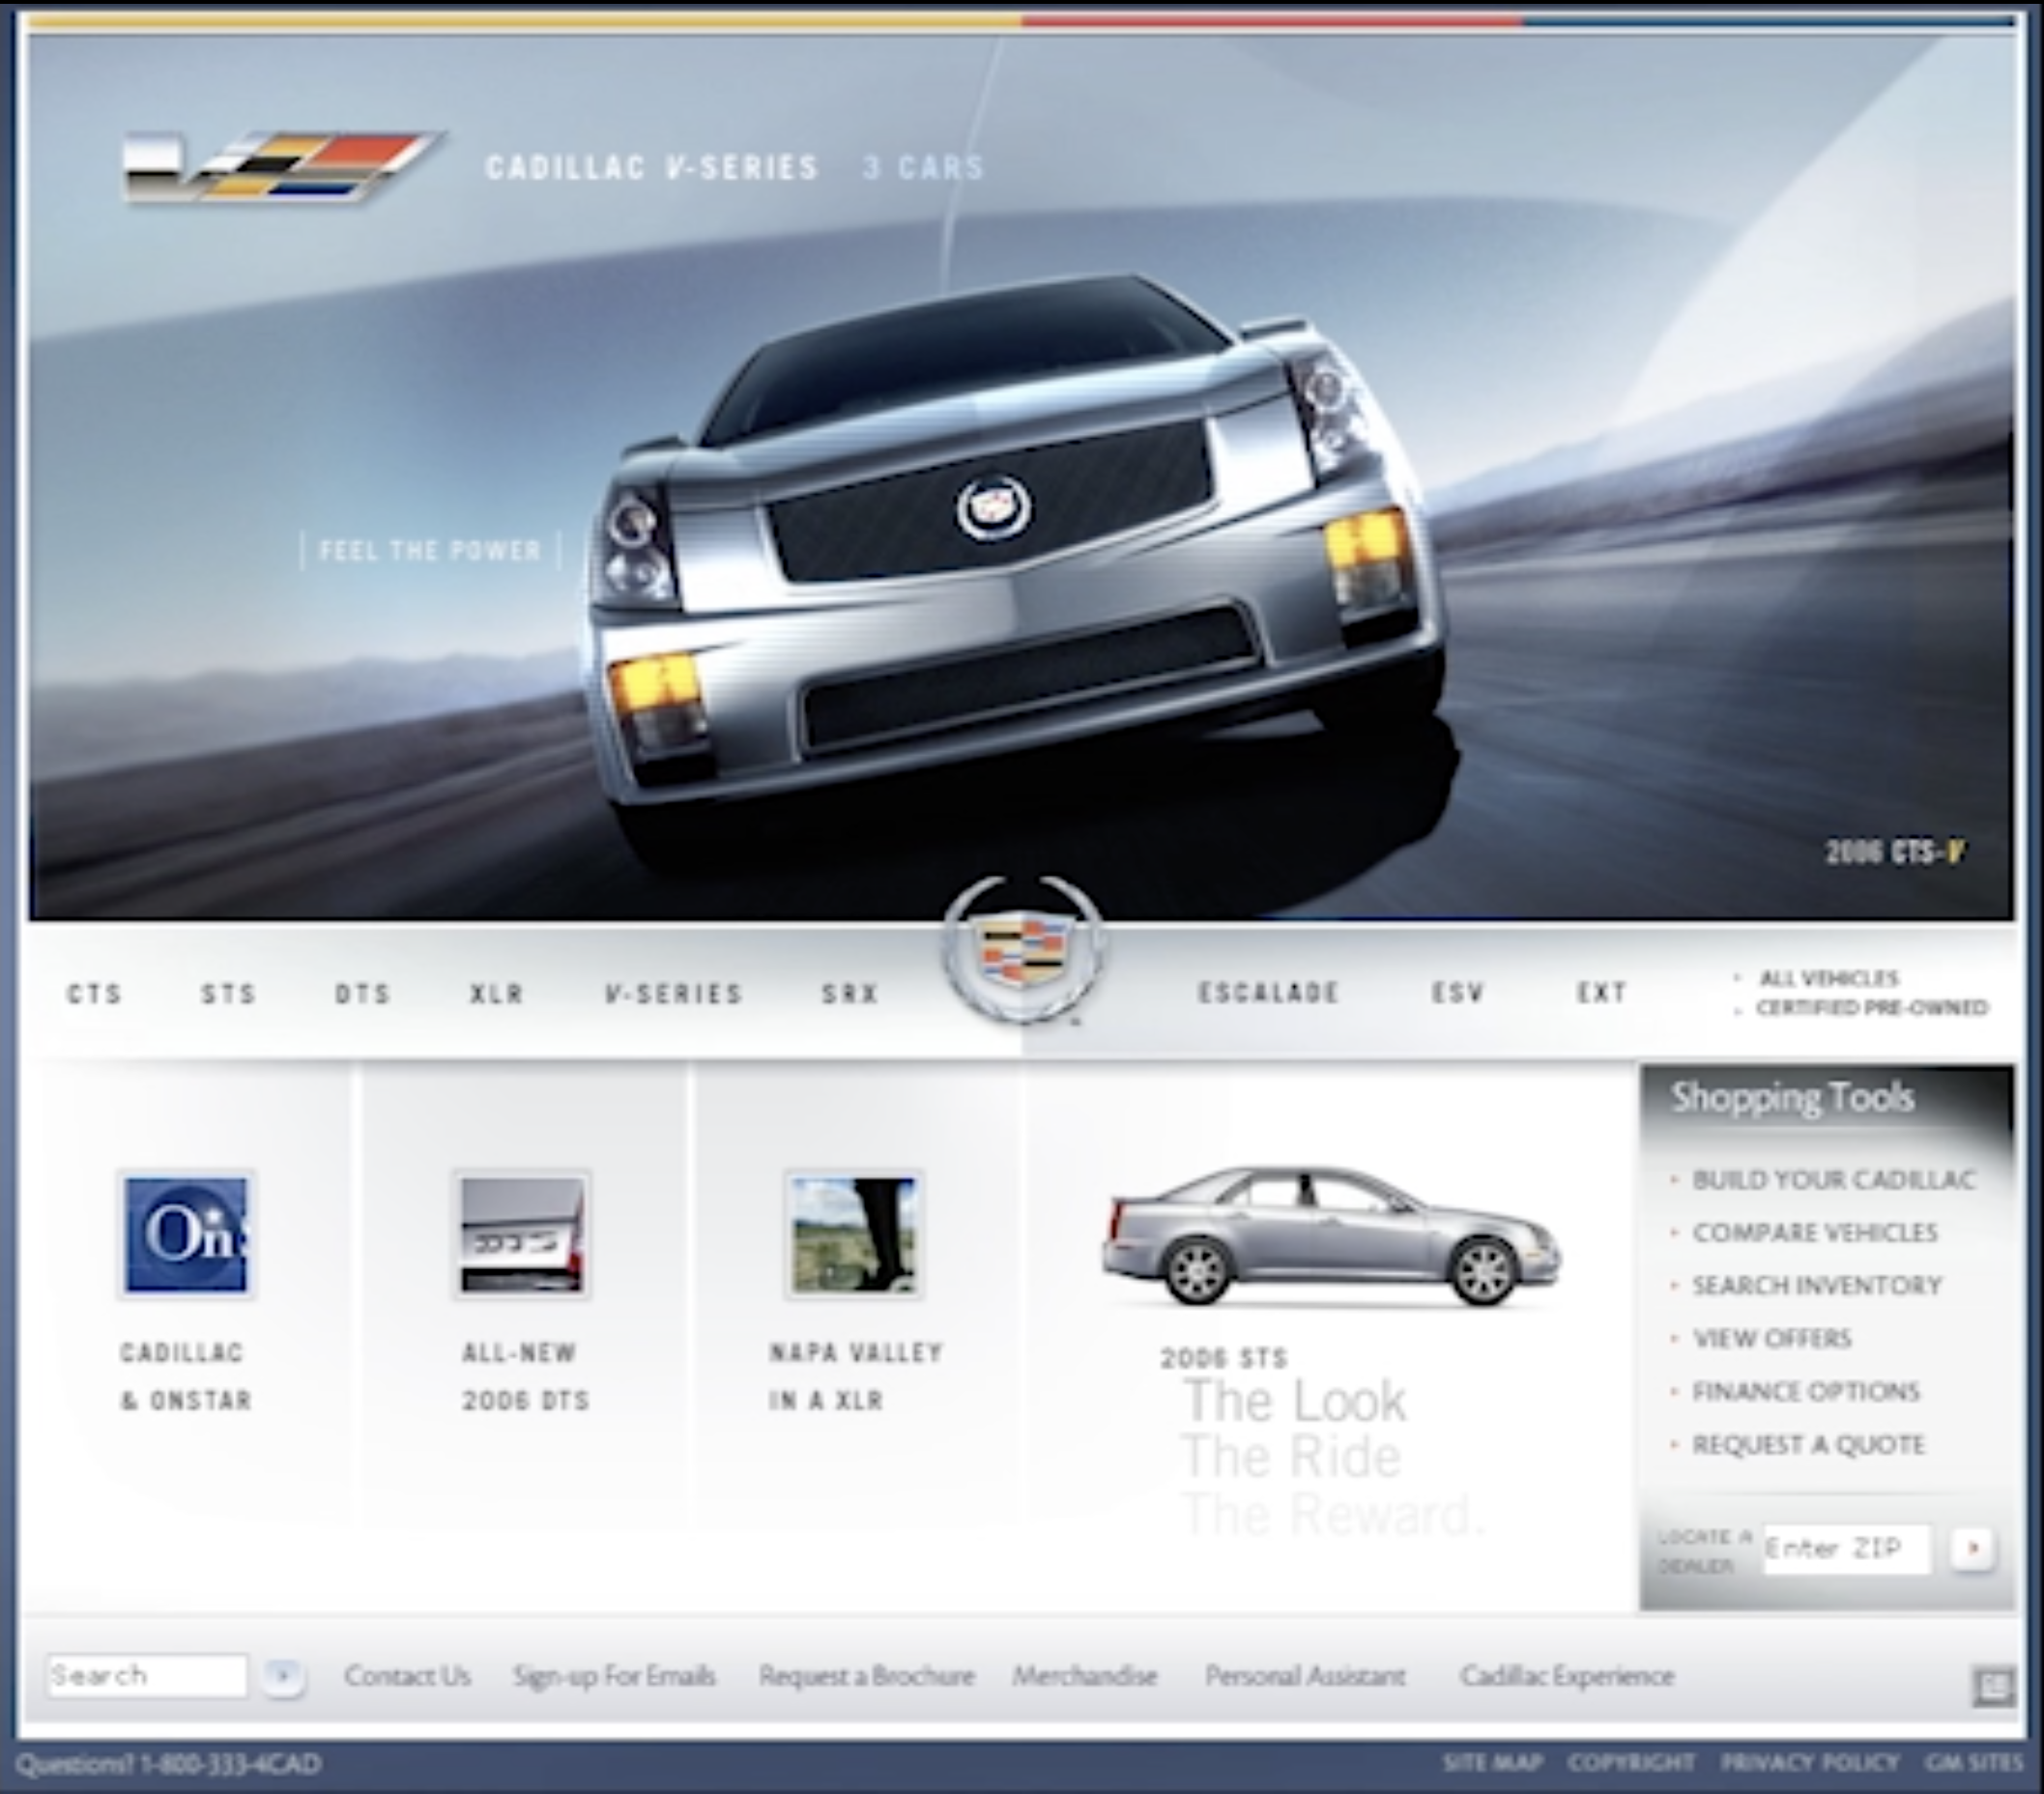Click the Feel The Power banner text
The image size is (2044, 1794).
(430, 551)
